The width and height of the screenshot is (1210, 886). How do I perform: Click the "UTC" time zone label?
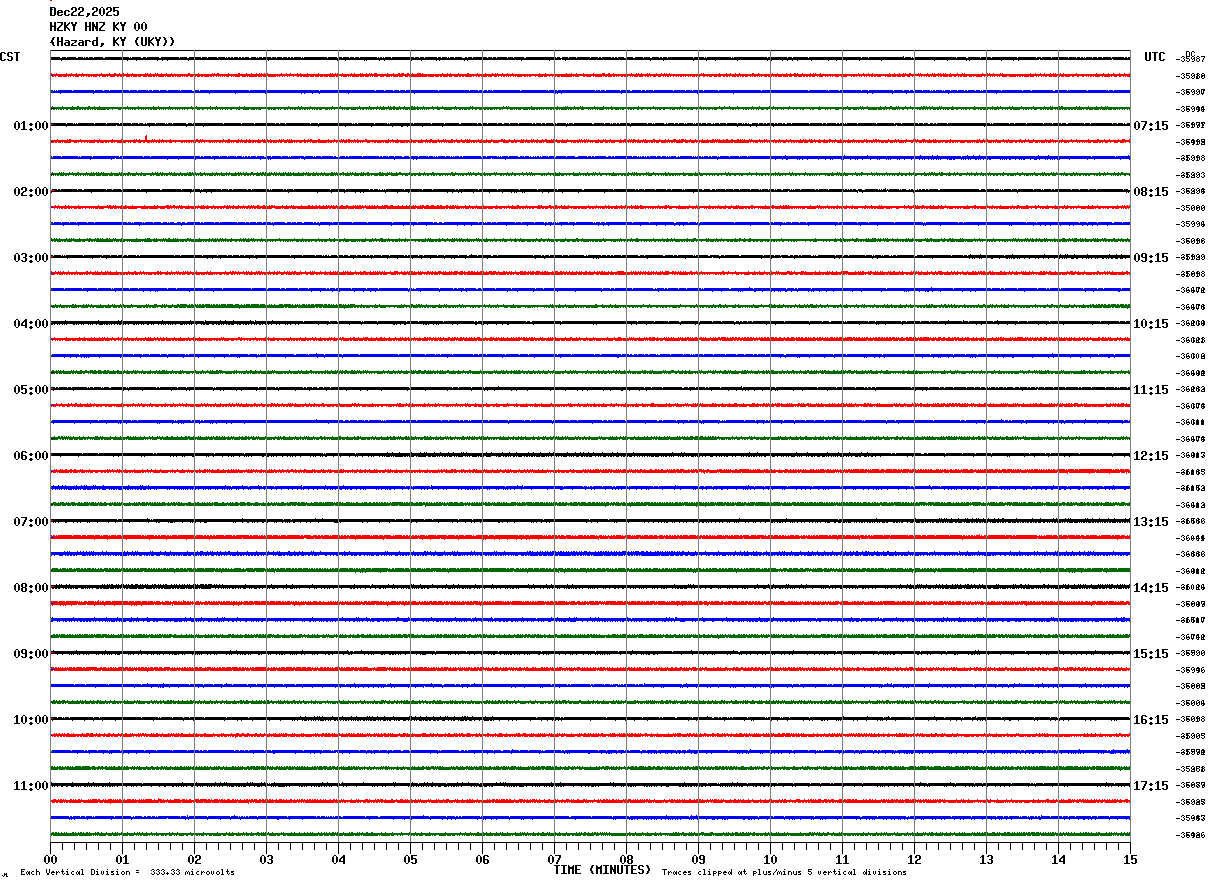pyautogui.click(x=1155, y=57)
